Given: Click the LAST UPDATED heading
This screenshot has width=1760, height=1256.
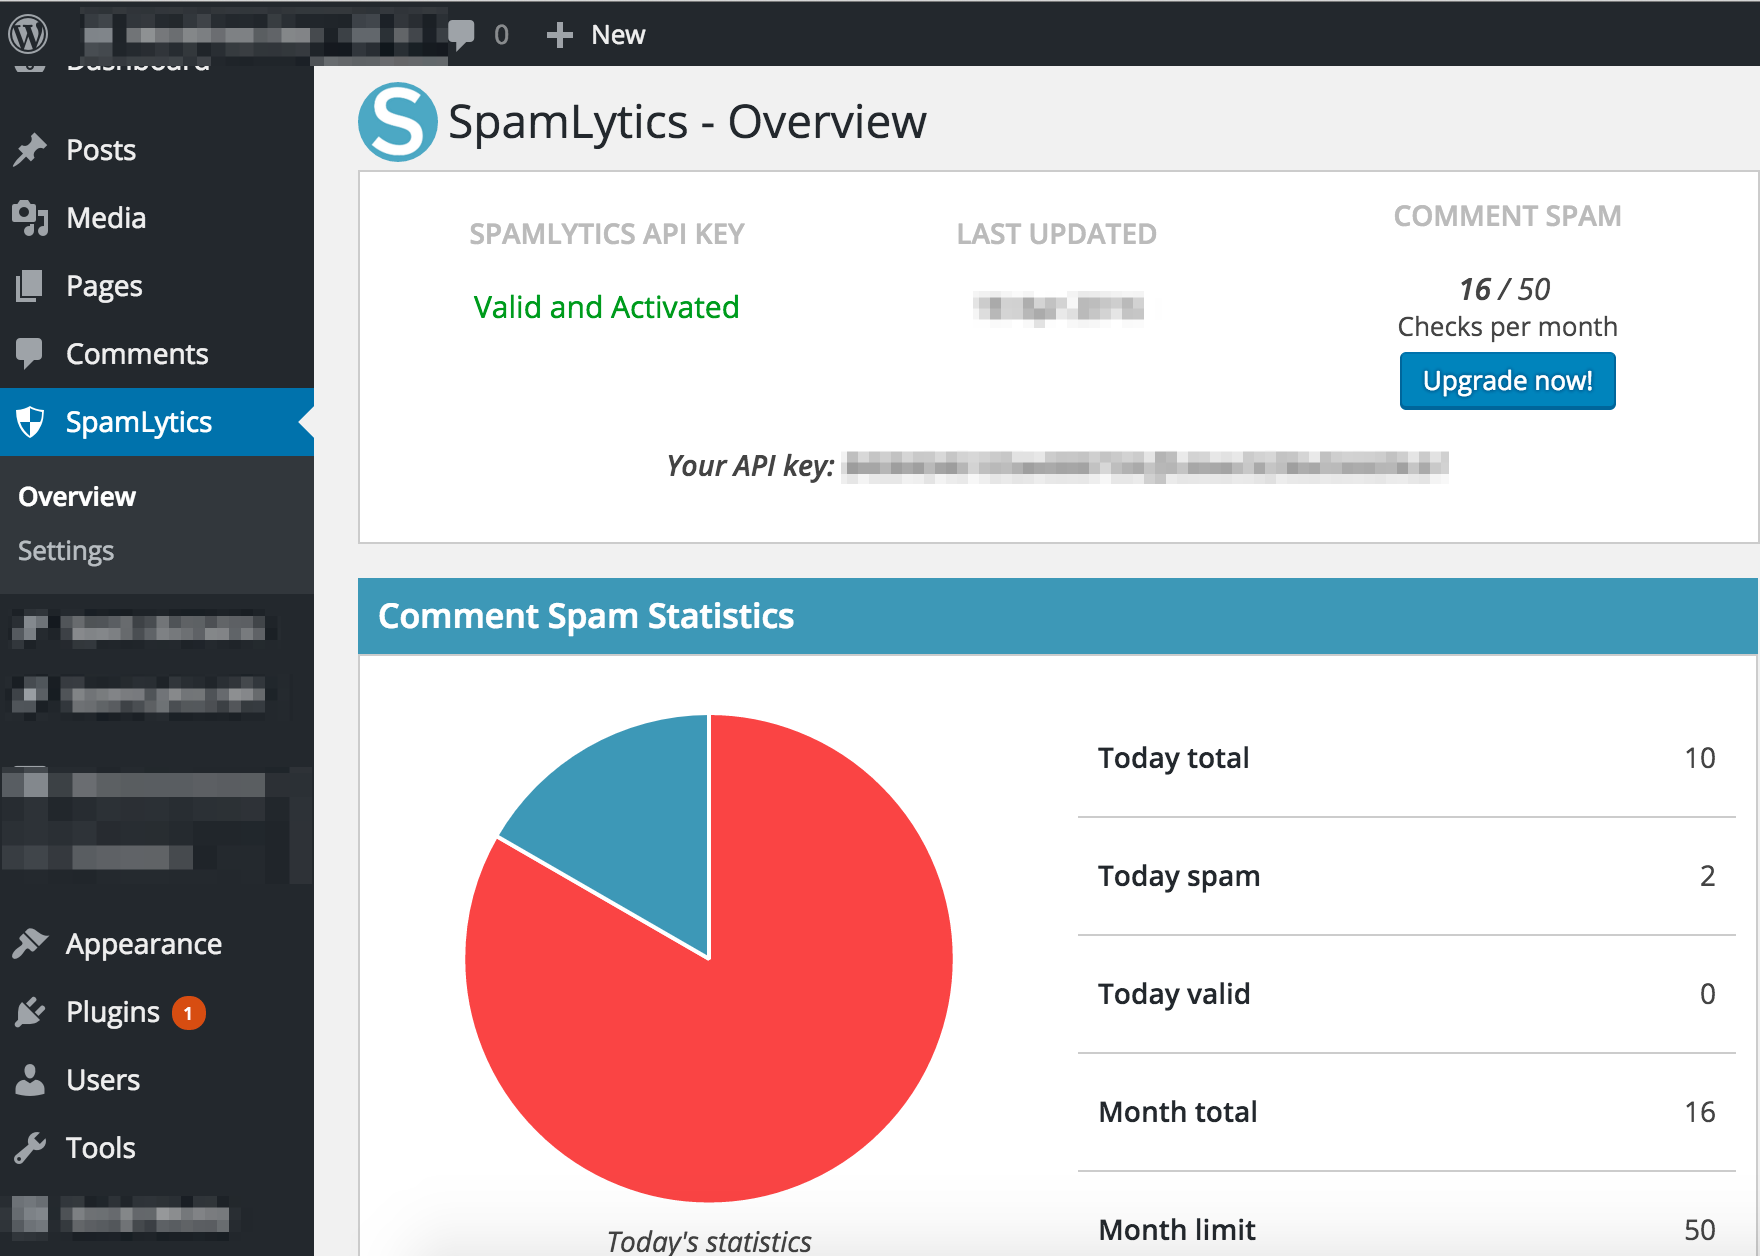Looking at the screenshot, I should (1057, 234).
